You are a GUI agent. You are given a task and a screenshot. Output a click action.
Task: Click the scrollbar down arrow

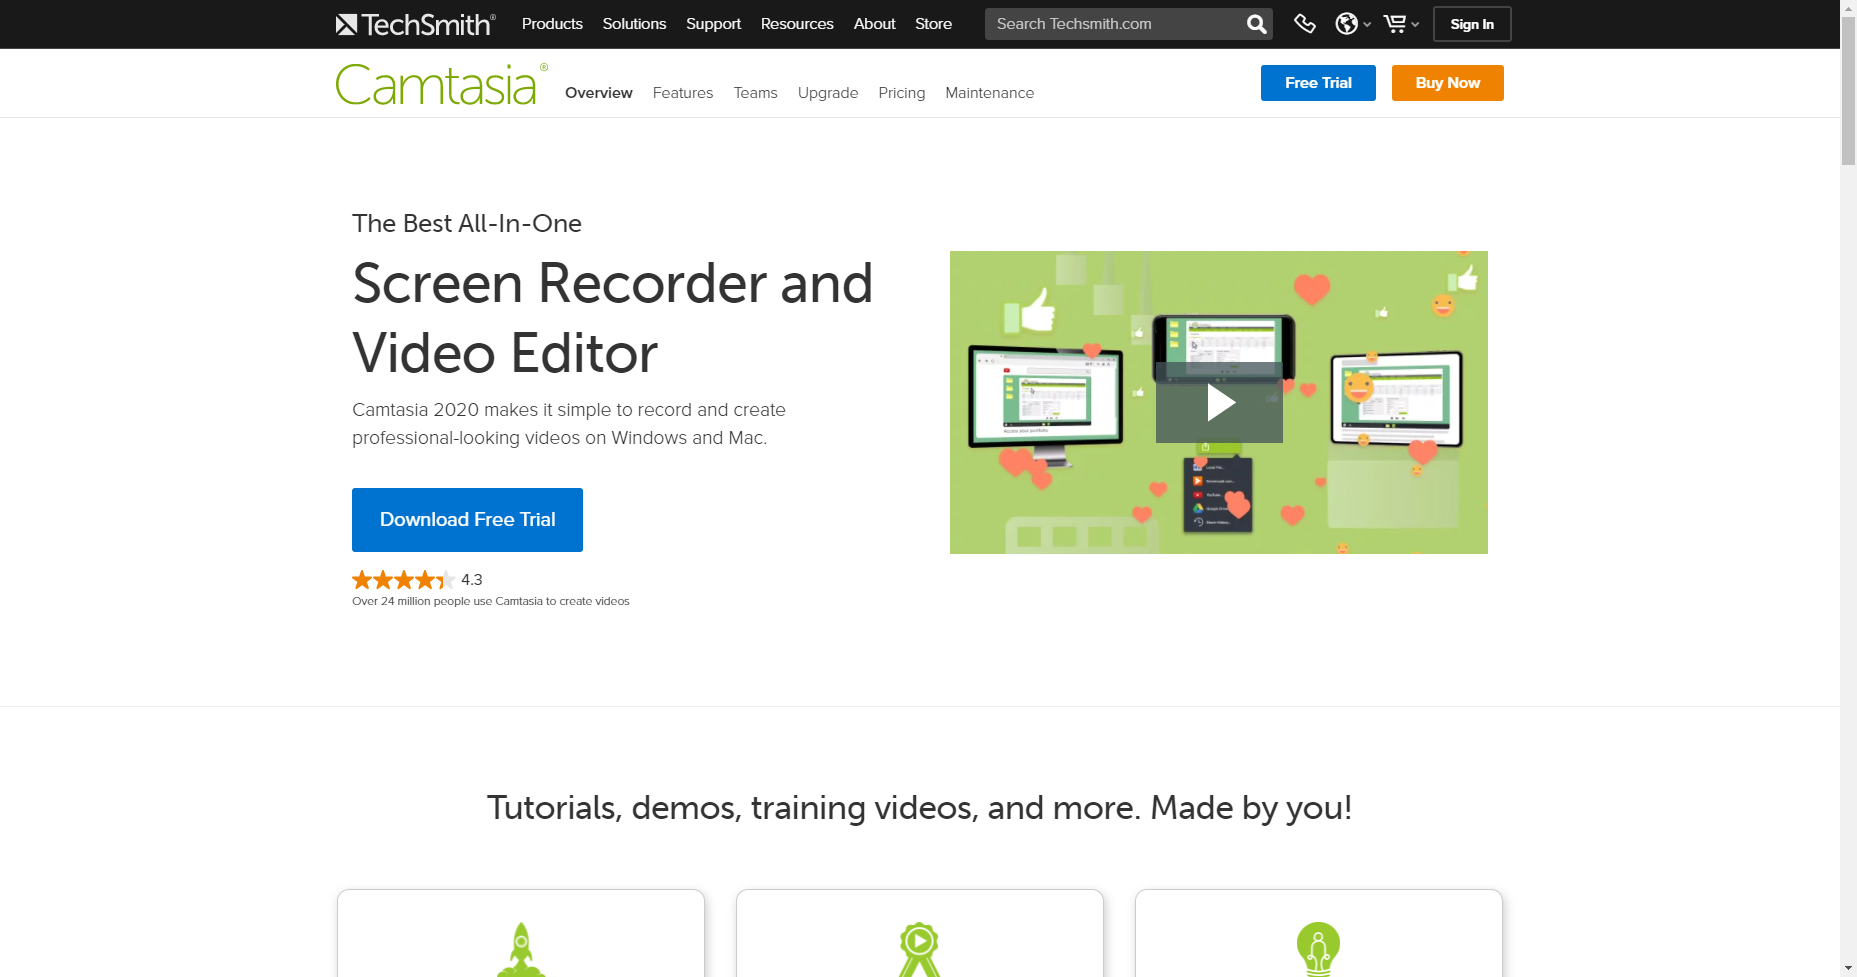1848,969
